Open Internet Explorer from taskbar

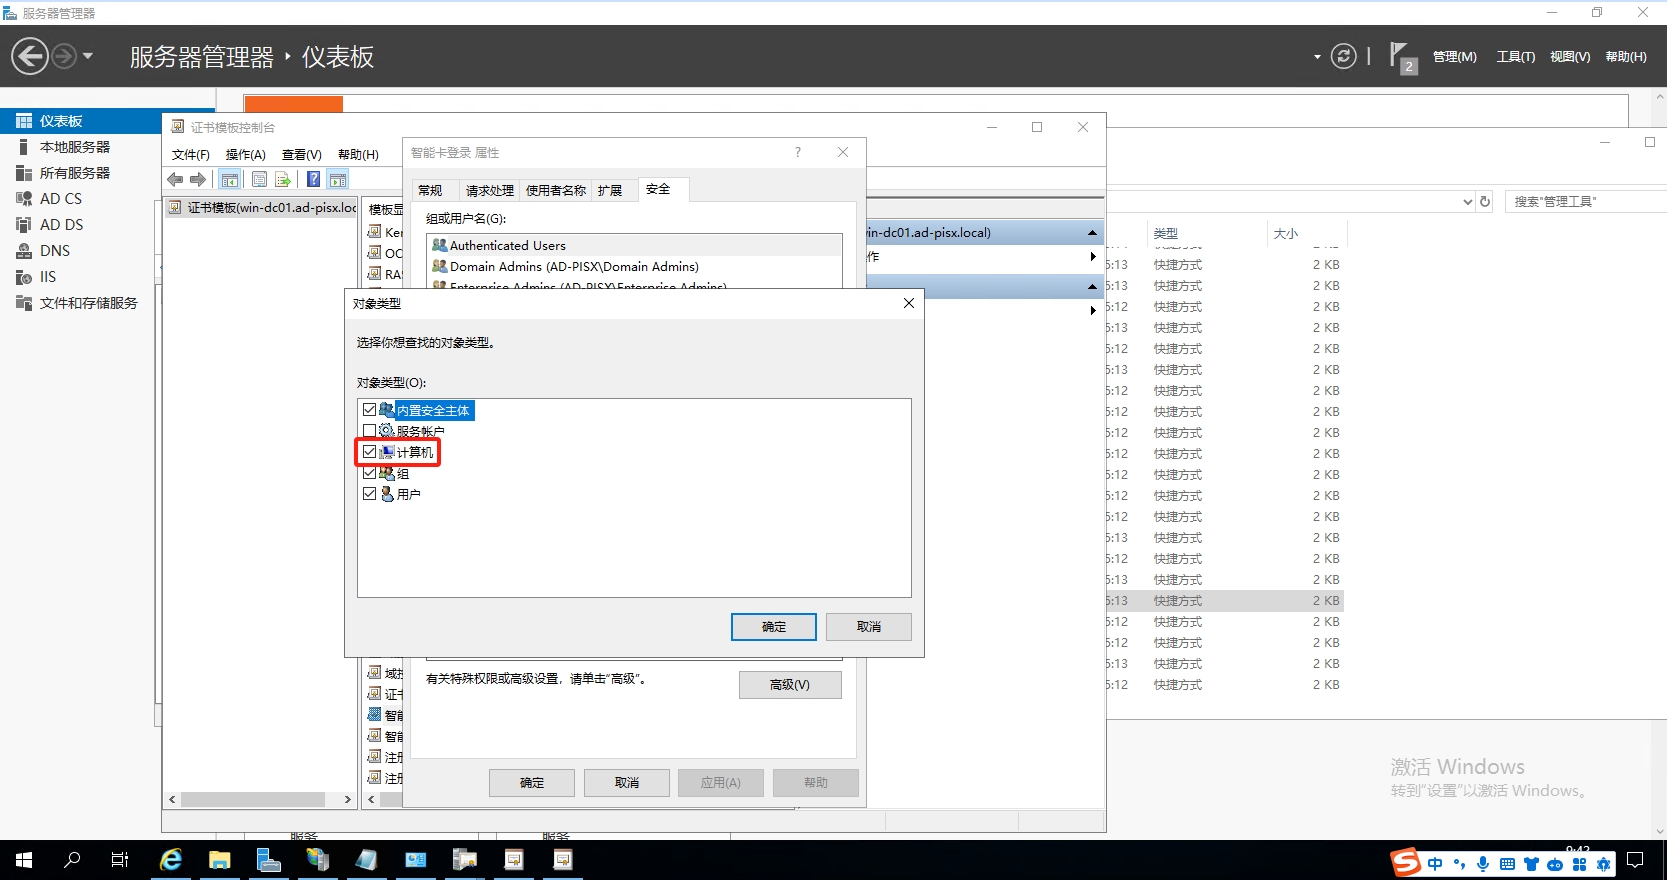click(171, 860)
